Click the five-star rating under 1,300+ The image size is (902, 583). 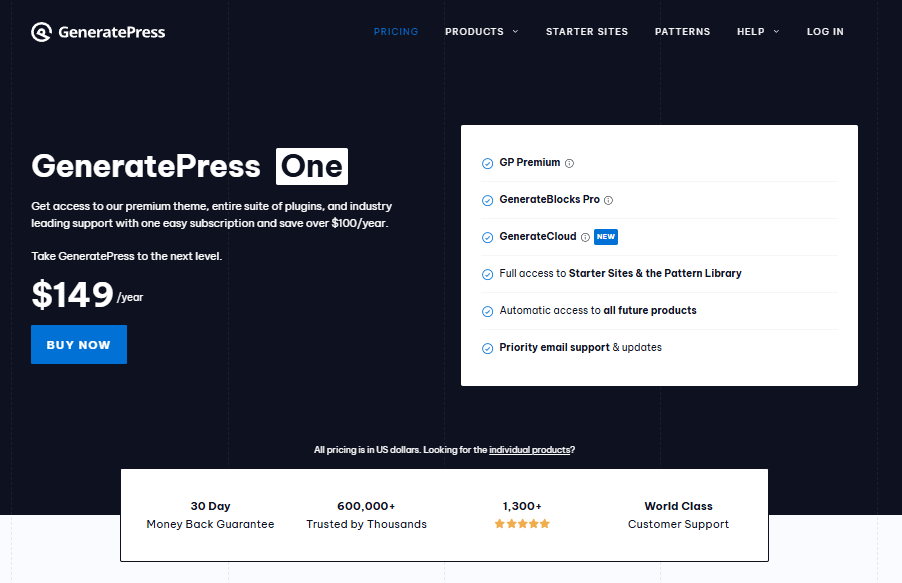coord(521,523)
